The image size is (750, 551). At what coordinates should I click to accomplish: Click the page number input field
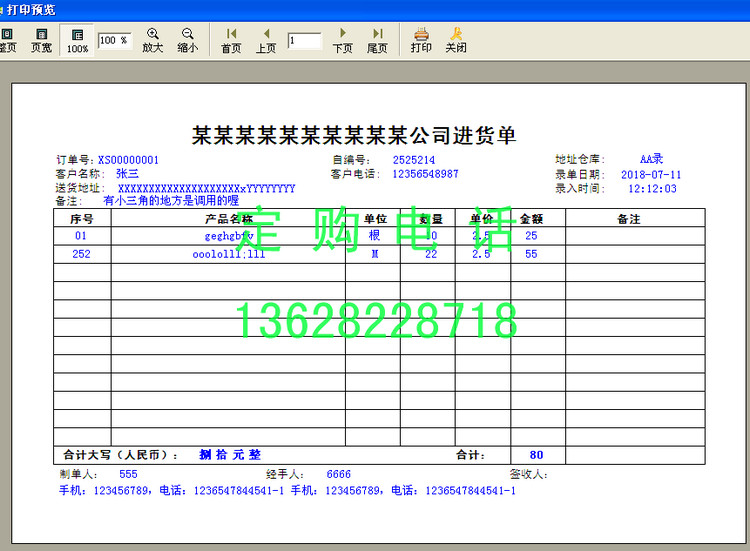pos(304,41)
